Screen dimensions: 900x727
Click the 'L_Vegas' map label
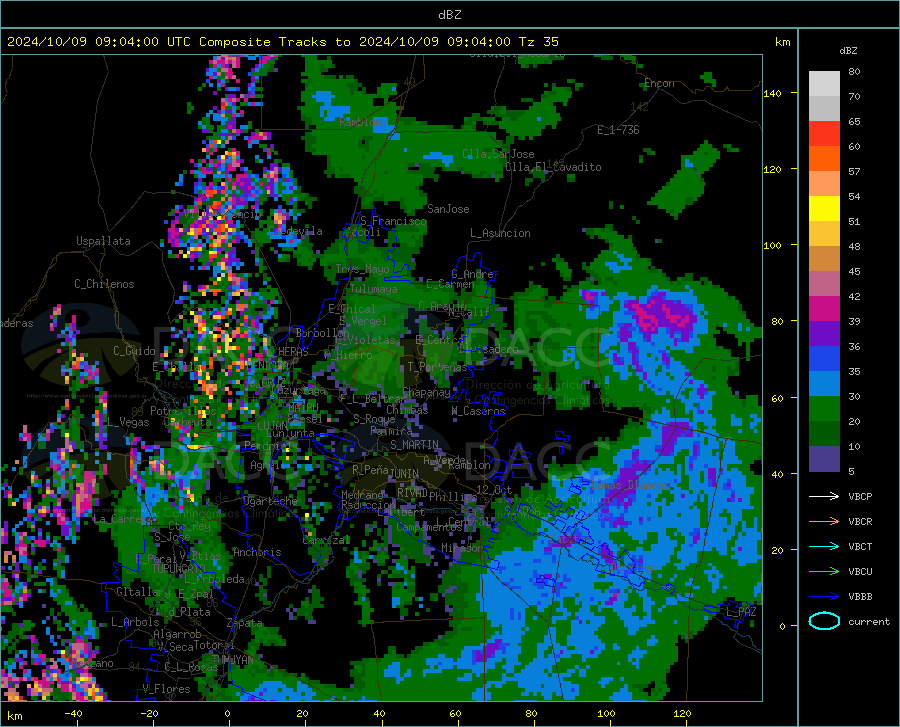click(128, 422)
